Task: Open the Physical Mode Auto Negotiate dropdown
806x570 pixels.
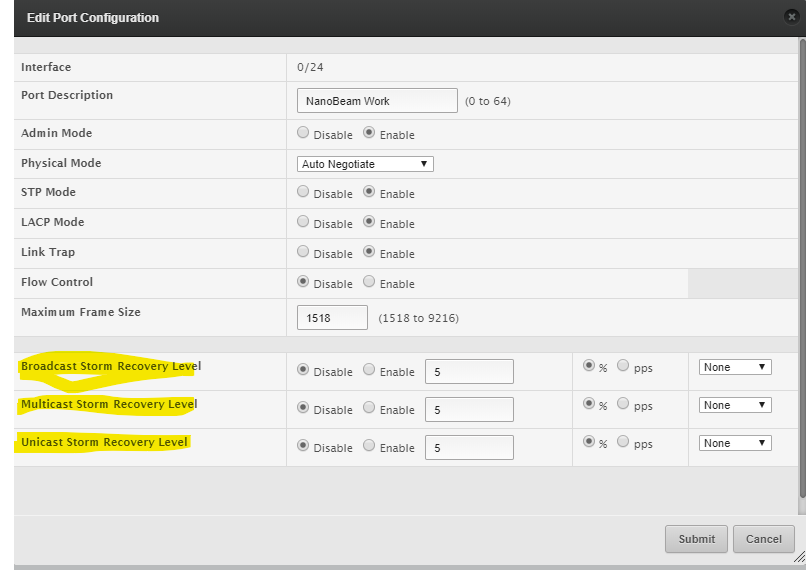Action: click(365, 163)
